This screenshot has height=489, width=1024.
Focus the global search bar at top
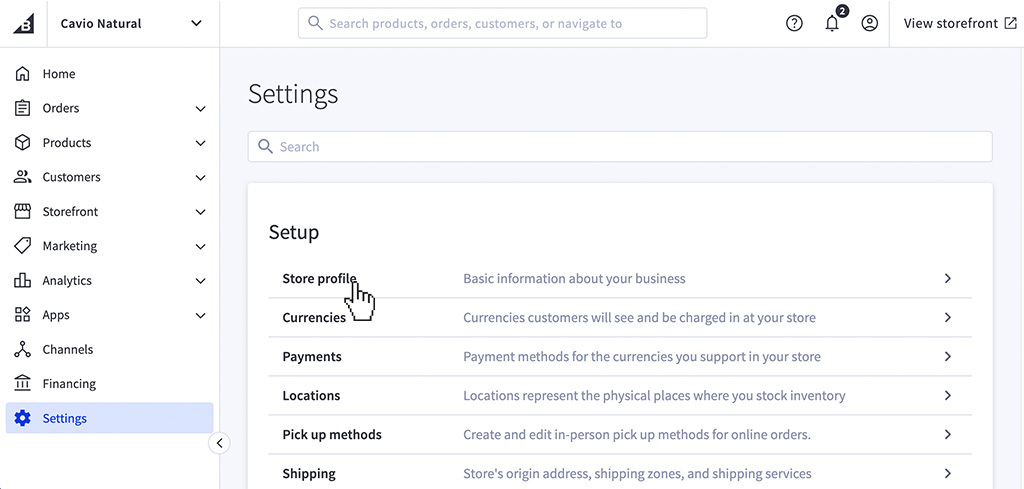pos(502,23)
